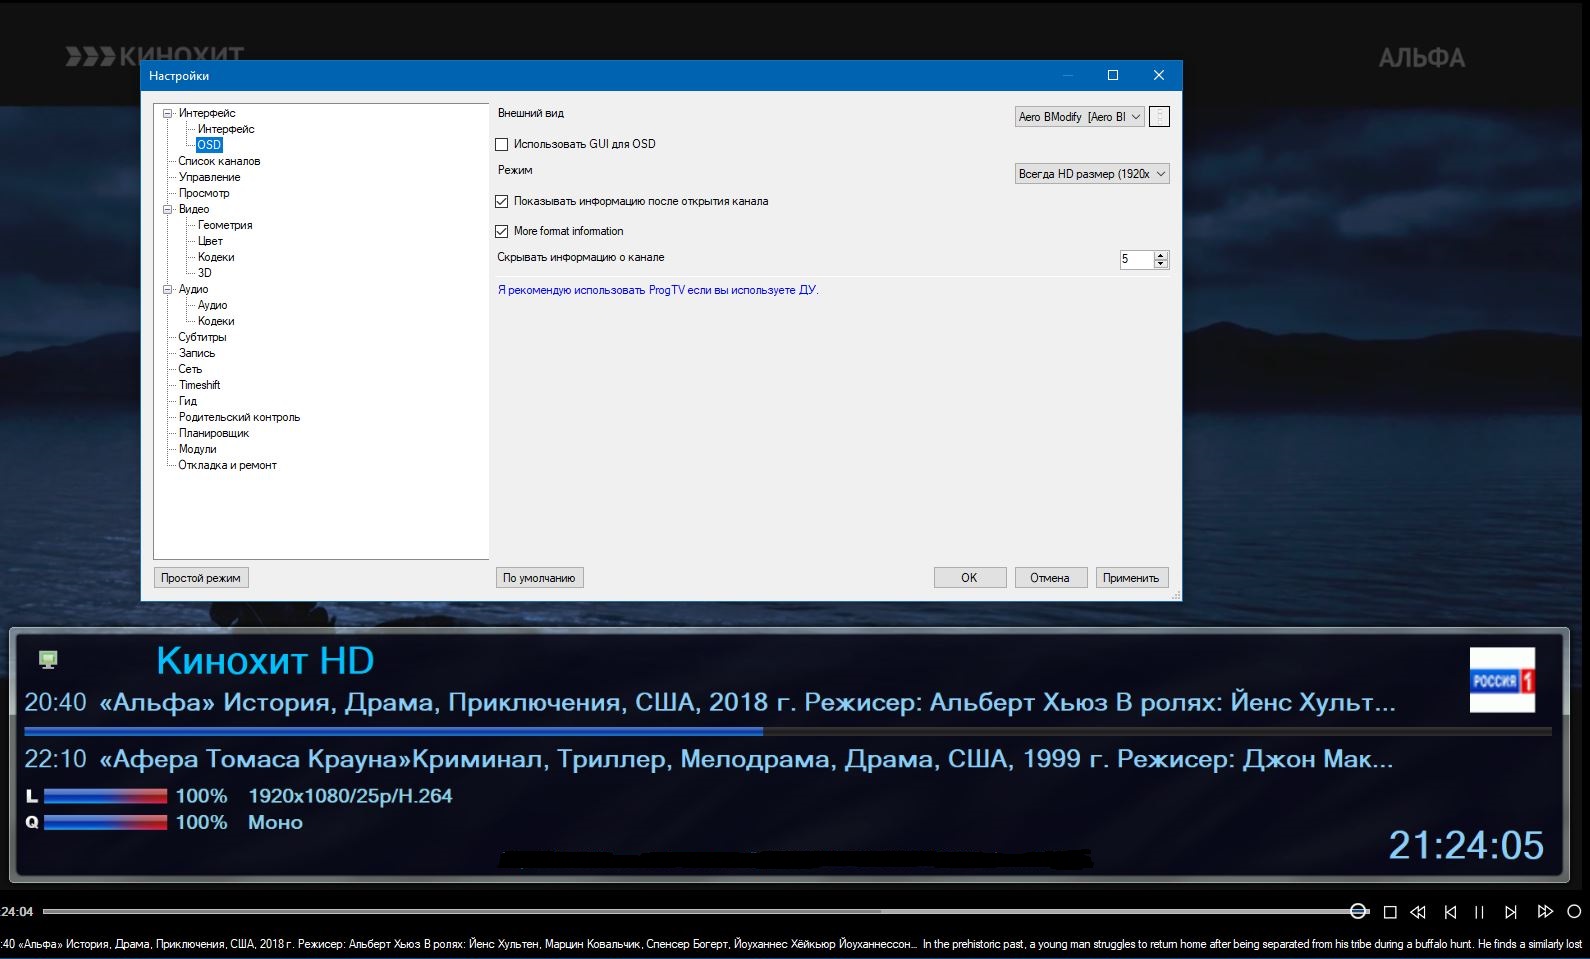Jump to previous with skip-back icon
This screenshot has height=959, width=1590.
(x=1450, y=912)
